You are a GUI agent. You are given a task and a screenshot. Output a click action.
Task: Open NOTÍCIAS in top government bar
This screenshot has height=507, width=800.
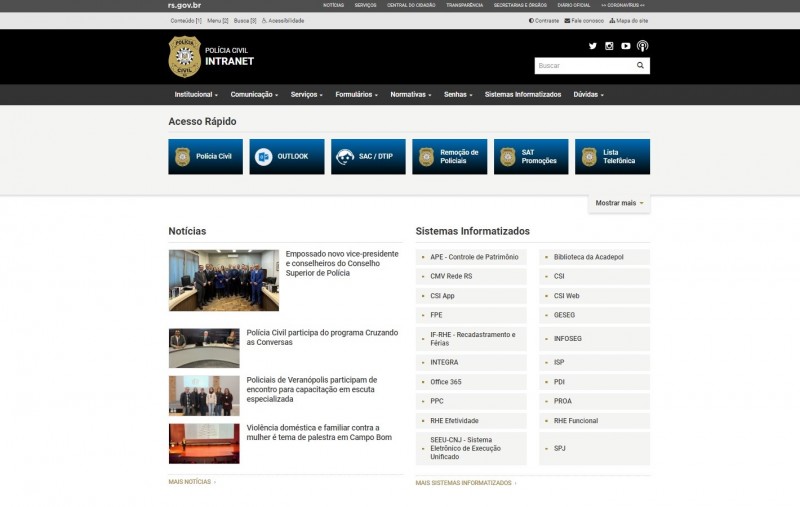point(333,5)
